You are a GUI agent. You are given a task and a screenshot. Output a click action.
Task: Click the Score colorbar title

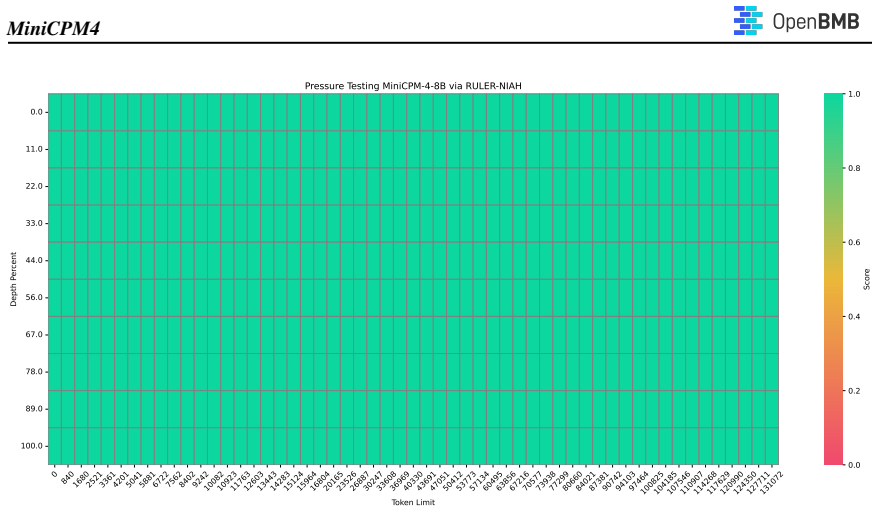tap(867, 279)
